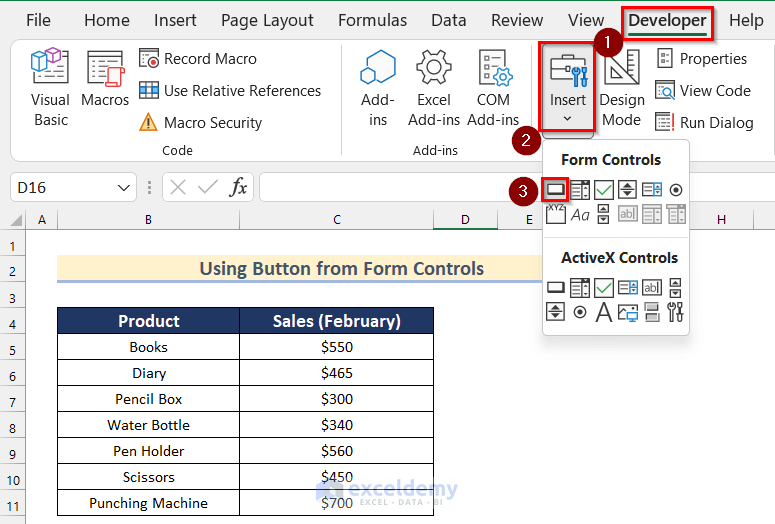Insert a Button form control
Screen dimensions: 775x524
556,189
